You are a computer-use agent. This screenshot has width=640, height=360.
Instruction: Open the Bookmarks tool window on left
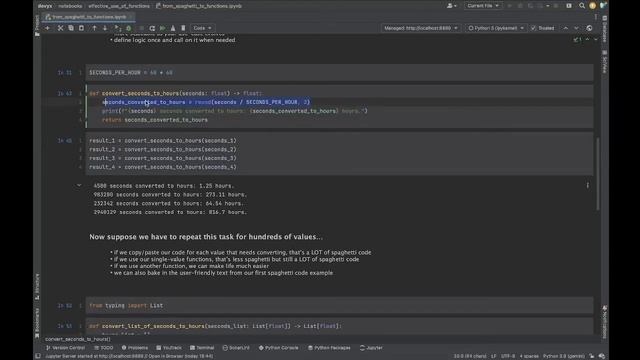click(37, 322)
